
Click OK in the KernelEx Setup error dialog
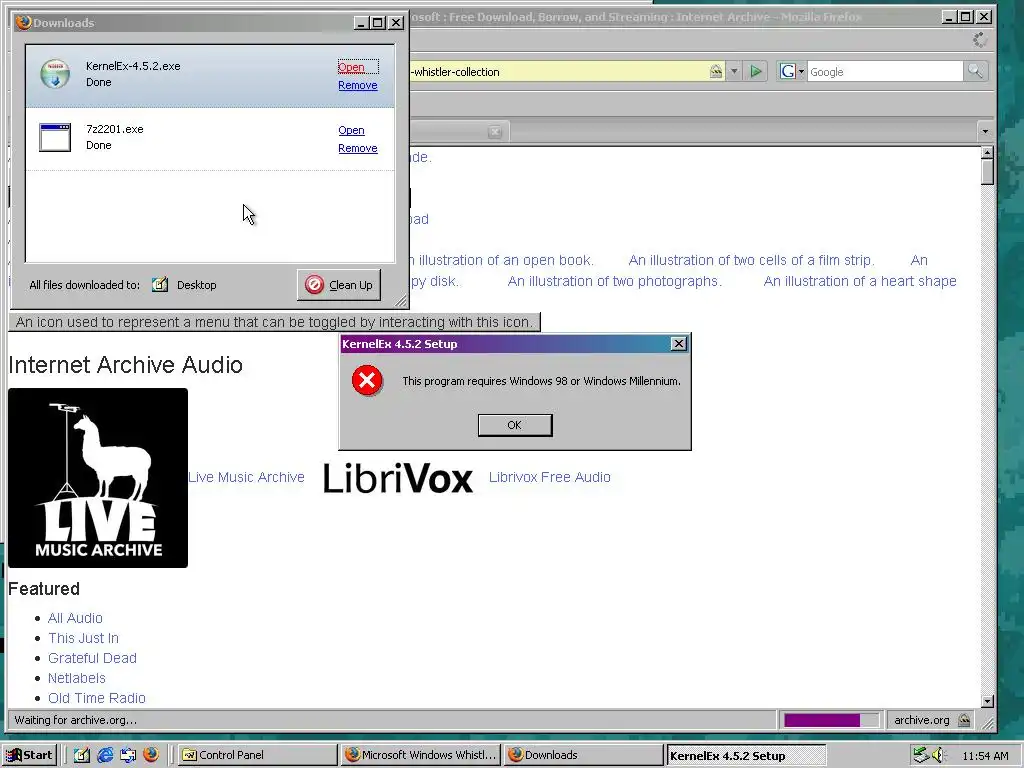pyautogui.click(x=515, y=425)
